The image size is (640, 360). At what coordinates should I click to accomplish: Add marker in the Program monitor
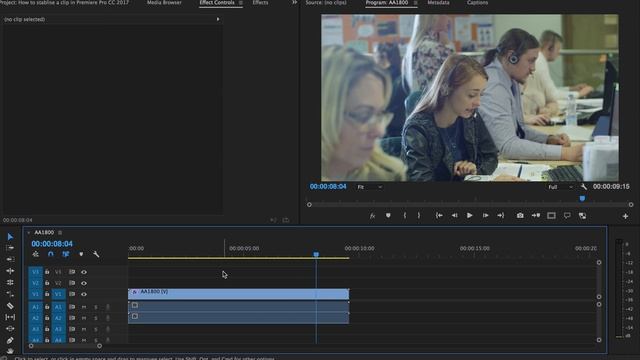pos(388,216)
